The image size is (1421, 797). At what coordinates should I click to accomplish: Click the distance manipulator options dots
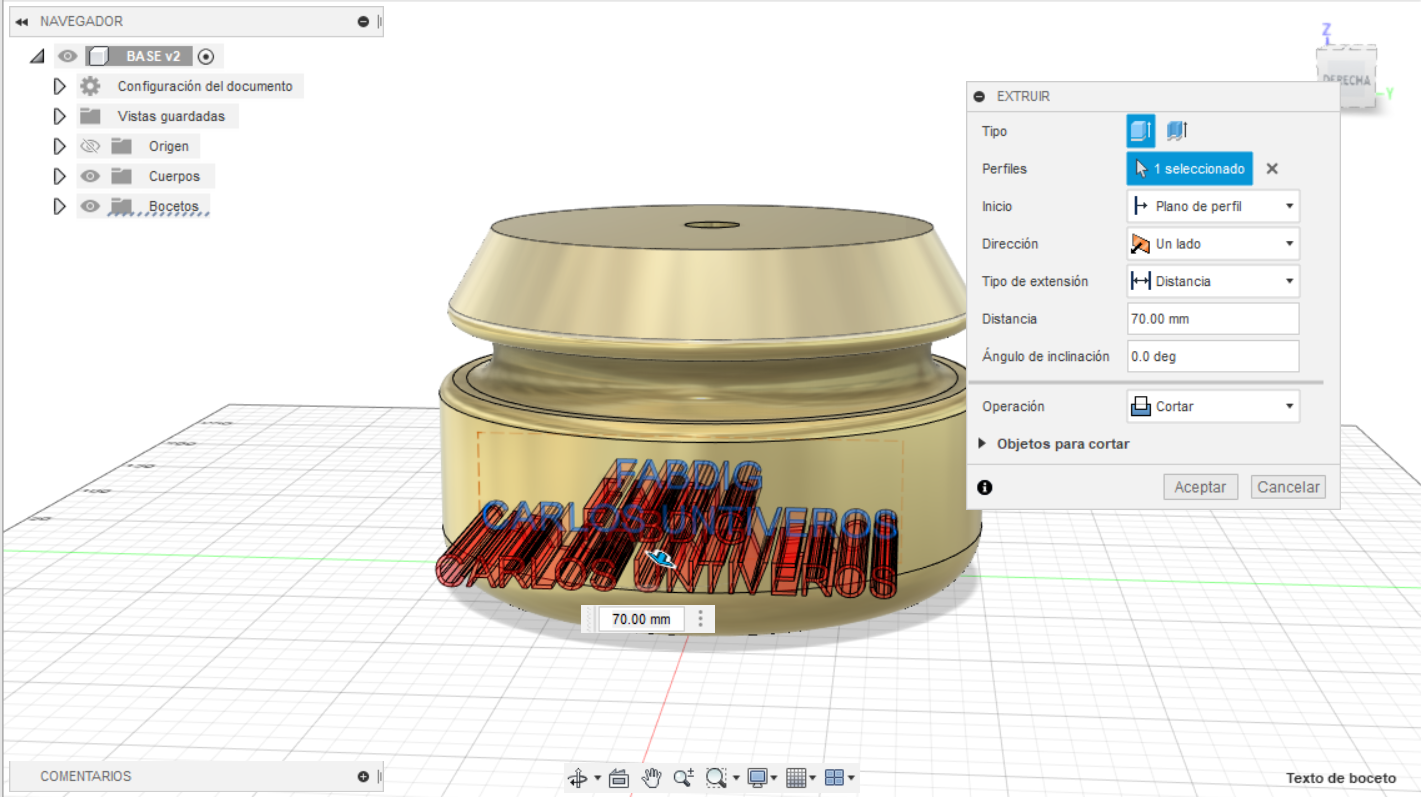(700, 619)
